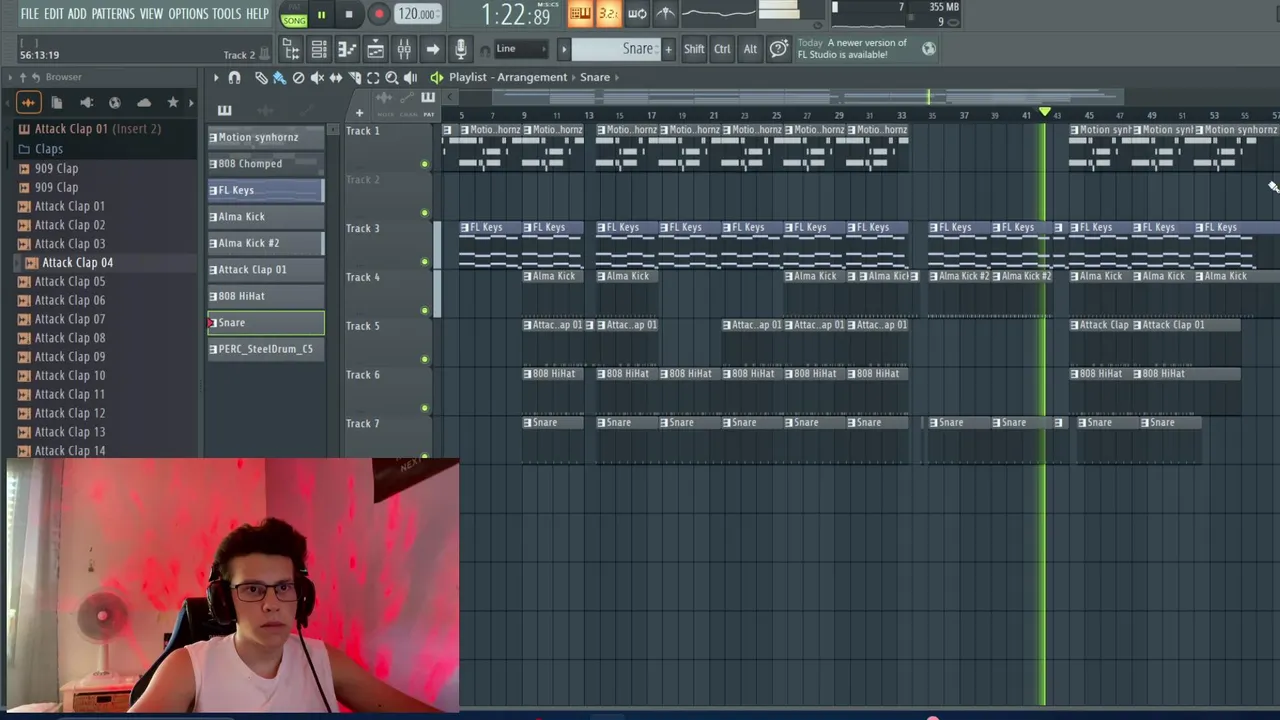Screen dimensions: 1280x720
Task: Select FL Keys pattern in picker
Action: tap(266, 190)
